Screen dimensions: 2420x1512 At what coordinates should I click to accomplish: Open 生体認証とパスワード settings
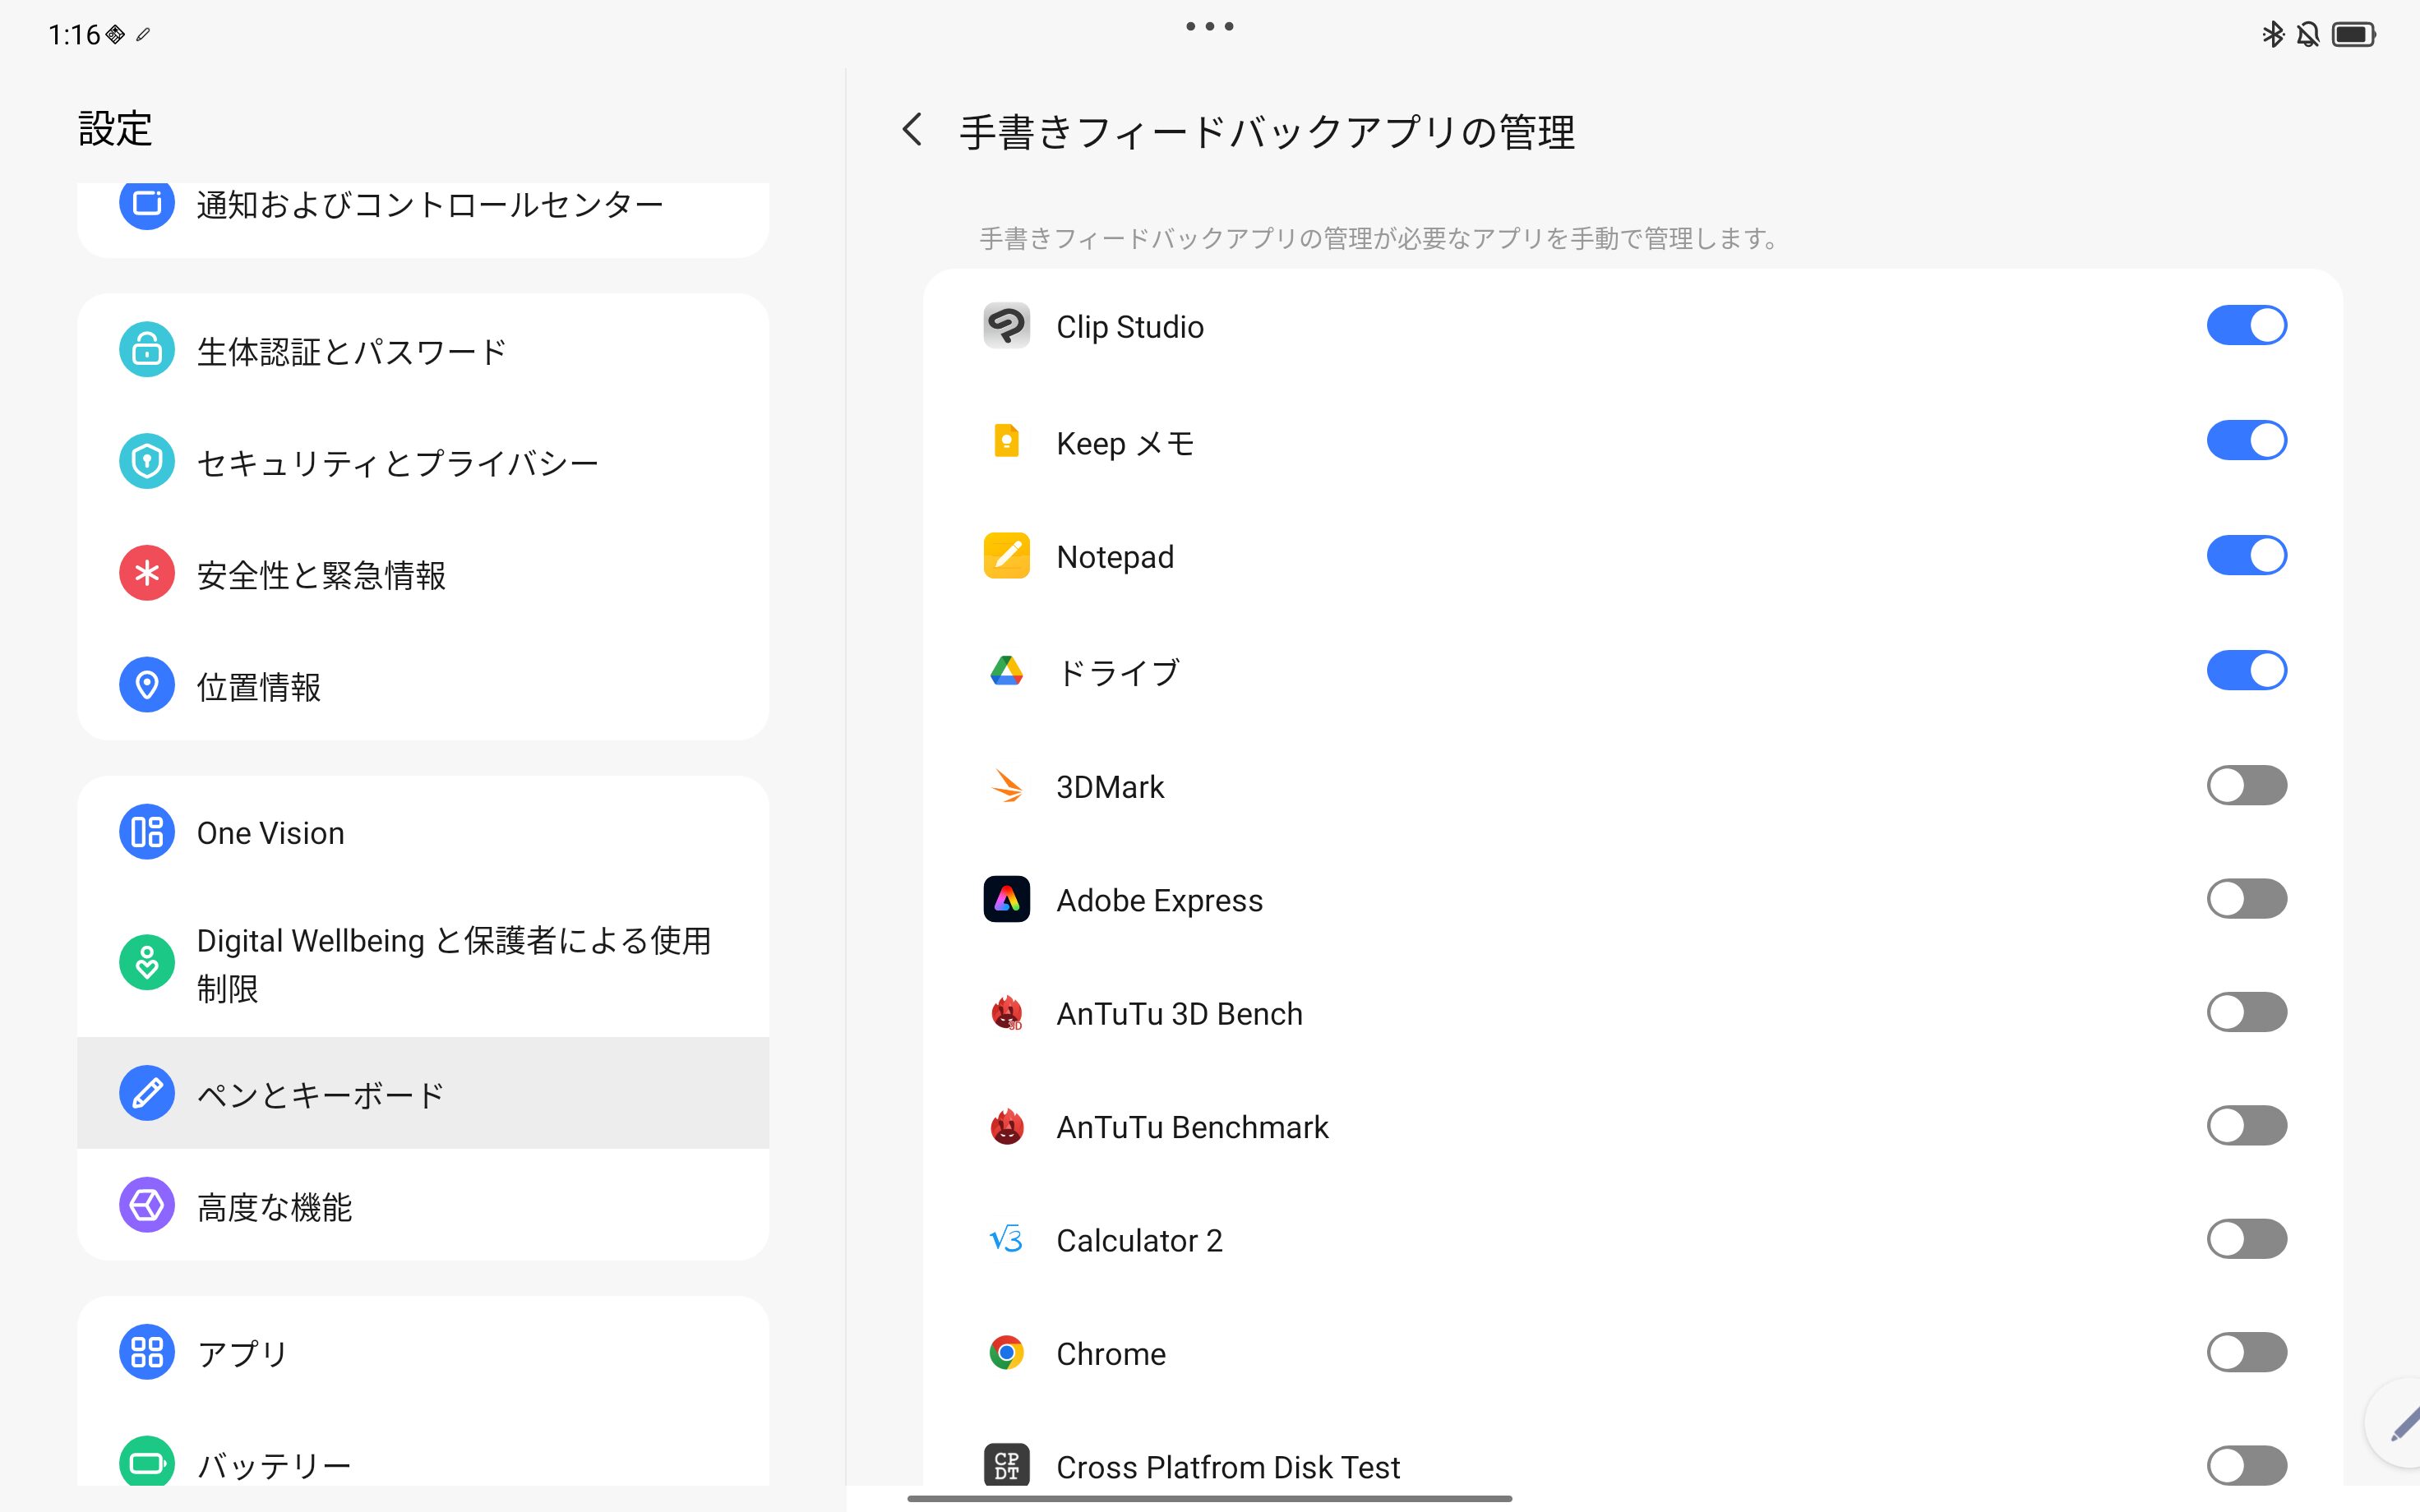coord(423,350)
